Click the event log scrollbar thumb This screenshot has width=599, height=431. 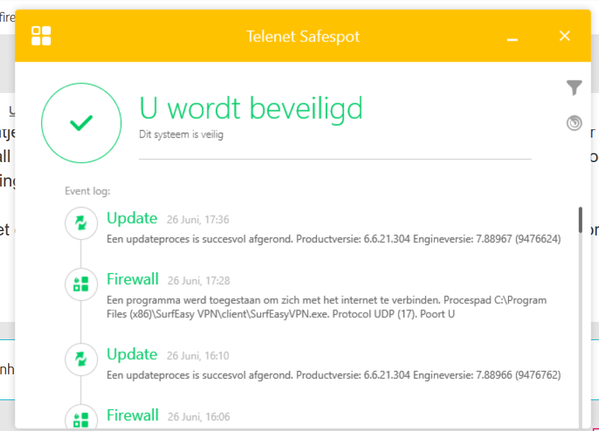click(580, 220)
